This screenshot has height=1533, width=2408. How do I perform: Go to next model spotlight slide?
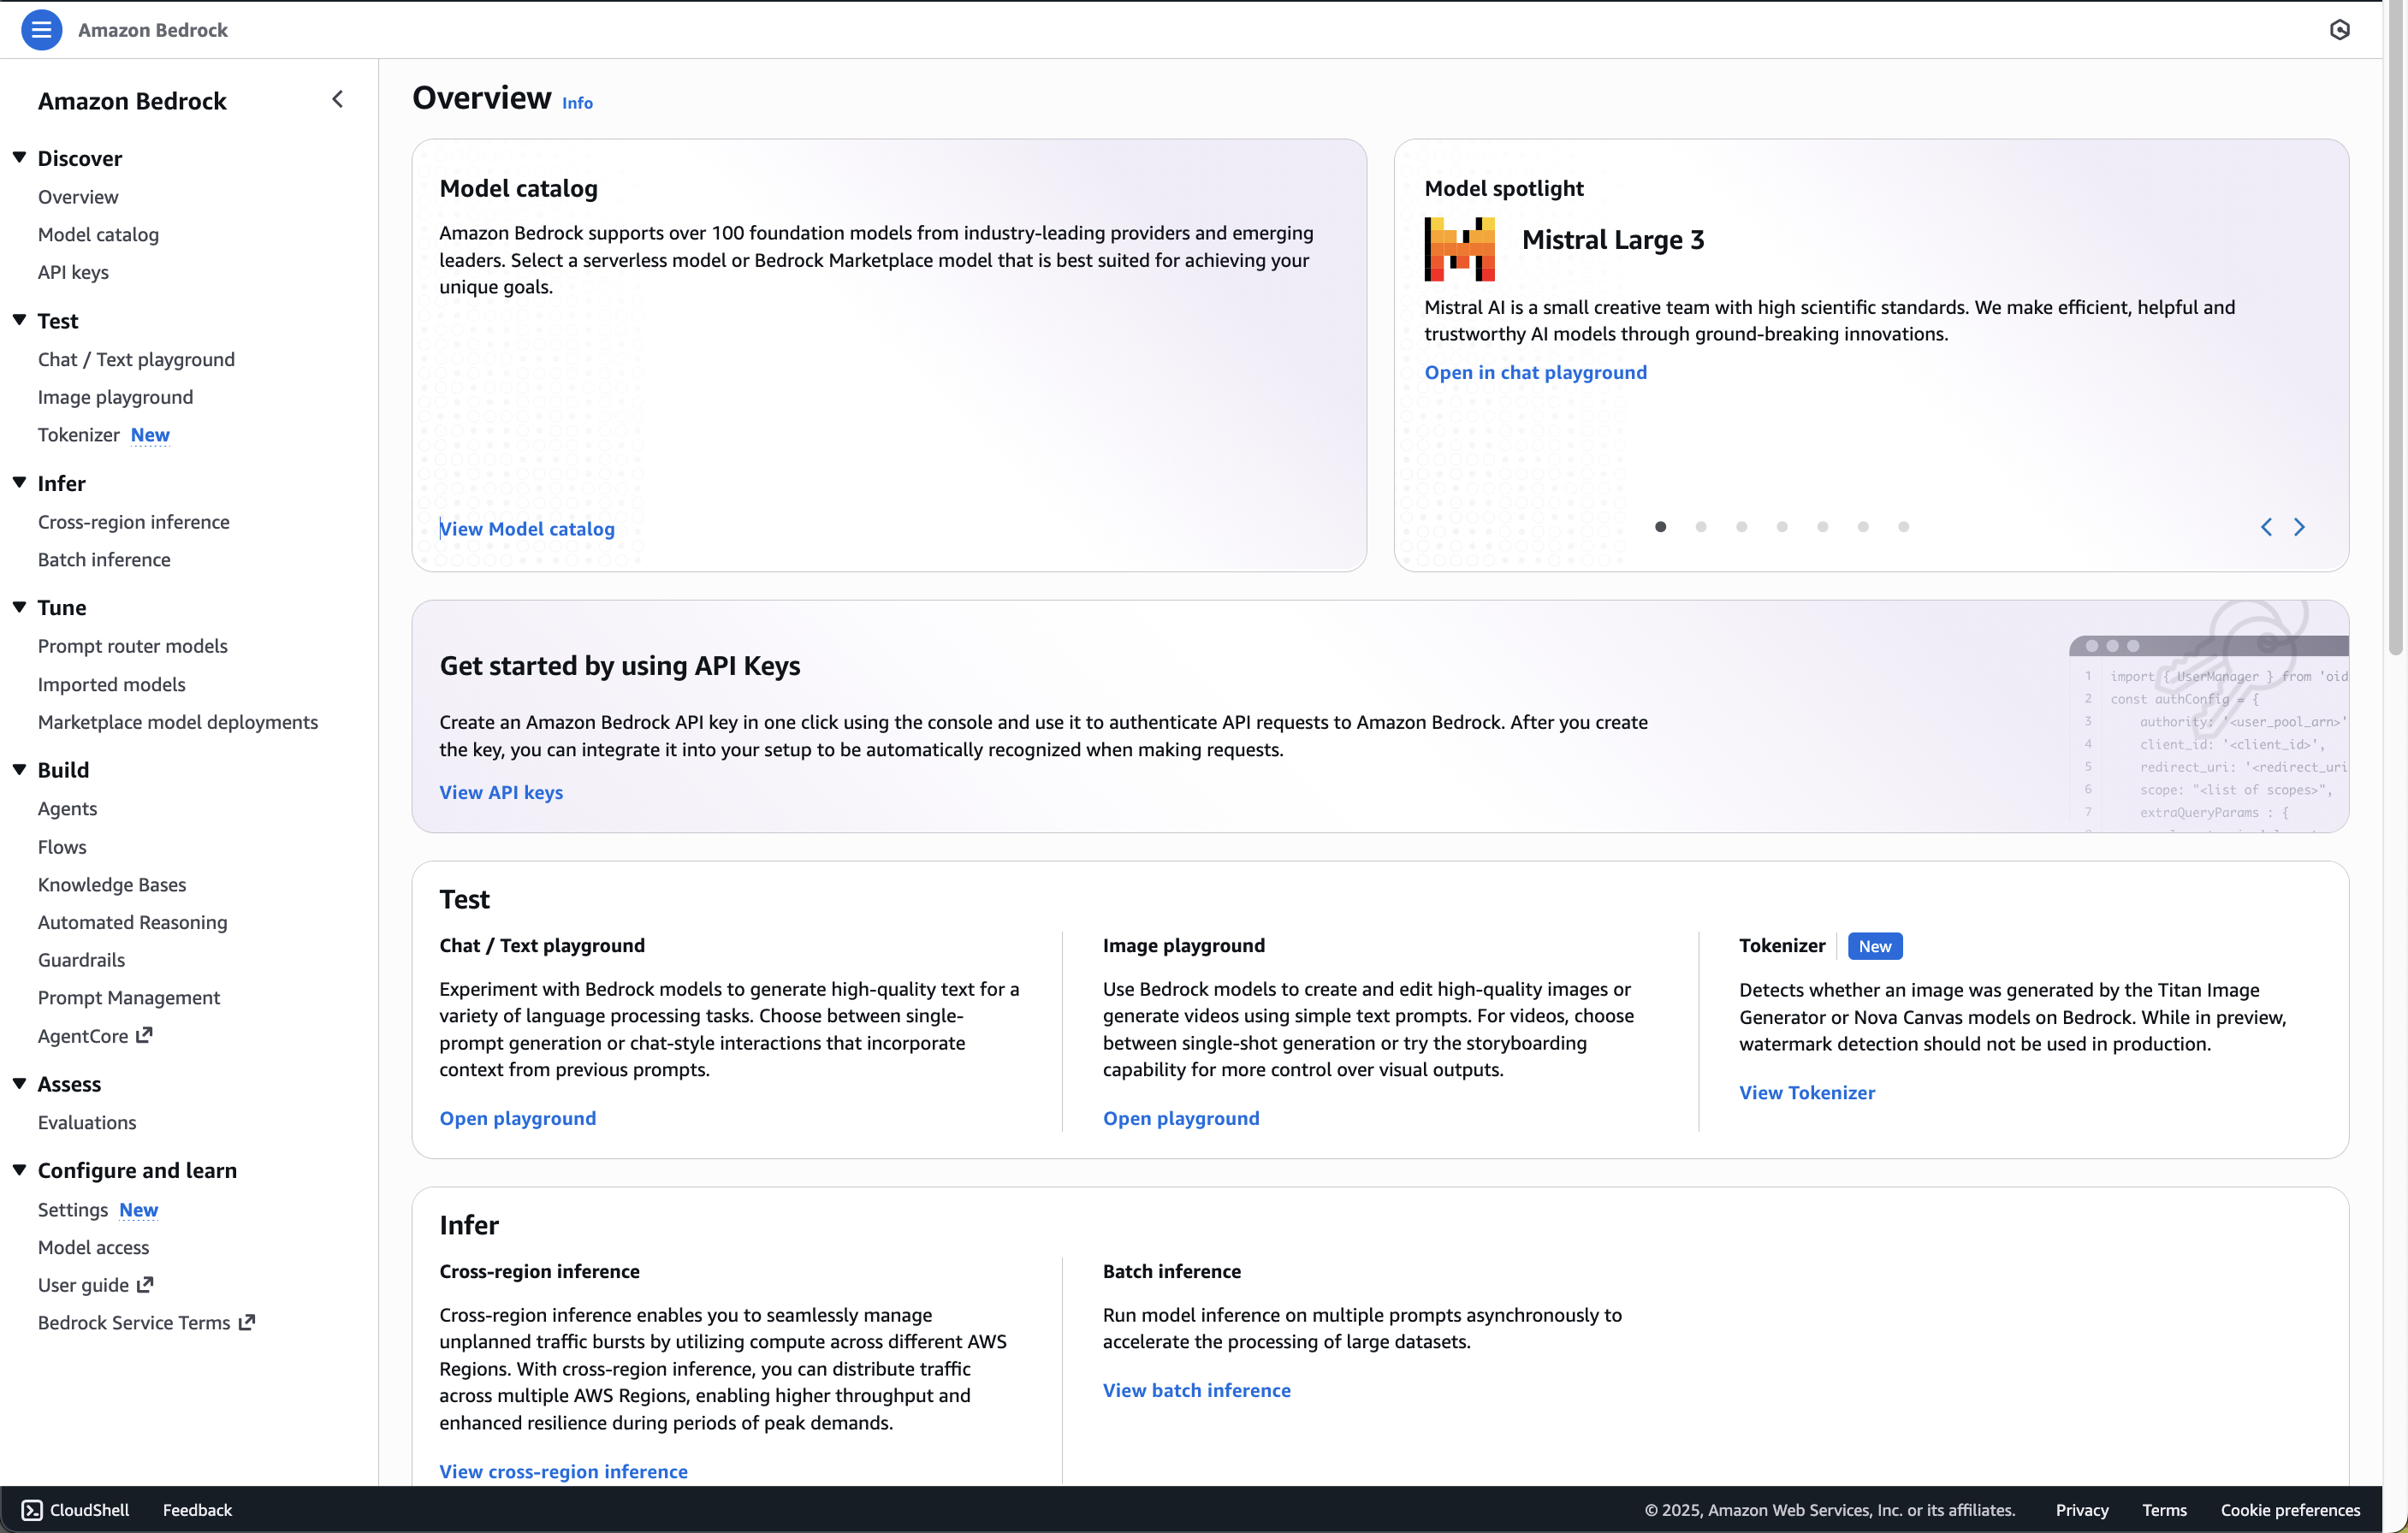[2299, 527]
